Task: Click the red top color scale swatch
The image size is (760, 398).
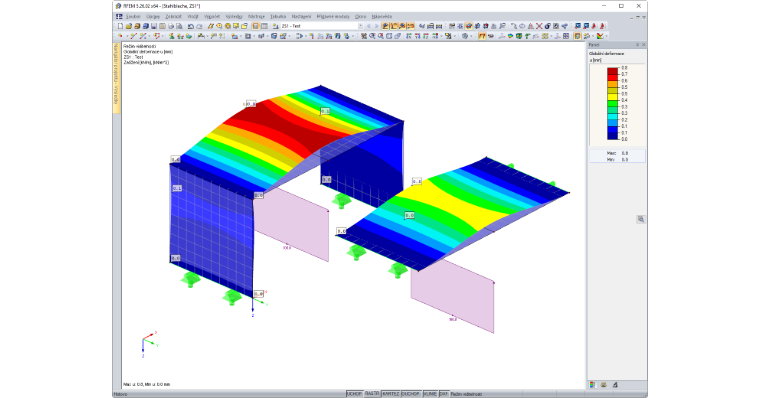Action: click(x=613, y=71)
